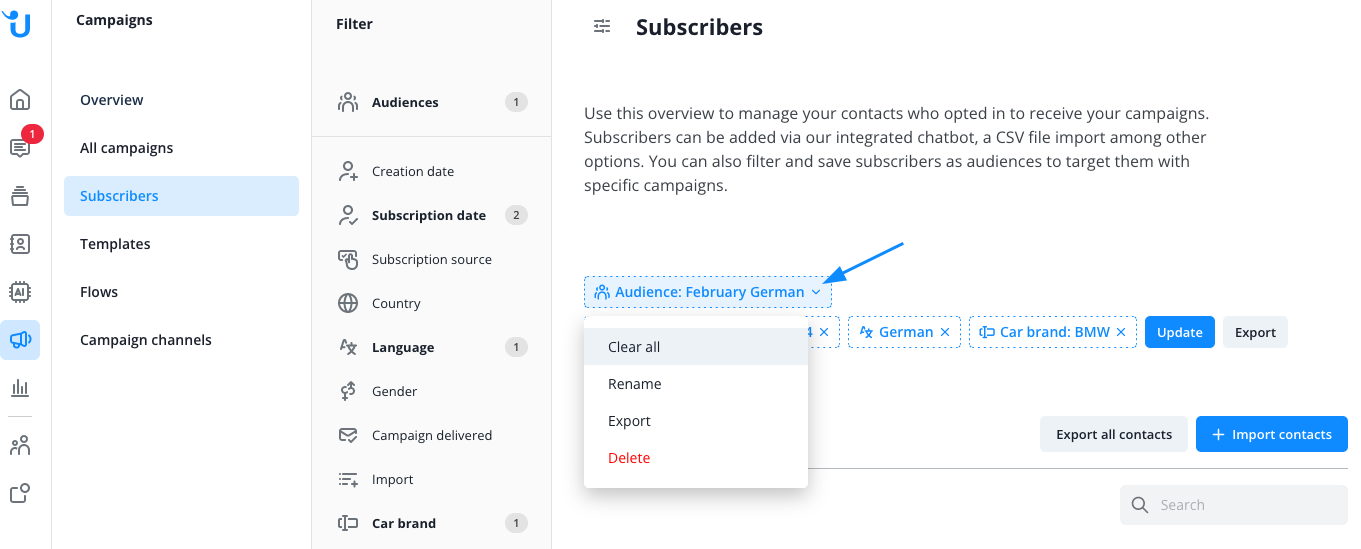The width and height of the screenshot is (1361, 549).
Task: Remove the German language filter chip
Action: [945, 332]
